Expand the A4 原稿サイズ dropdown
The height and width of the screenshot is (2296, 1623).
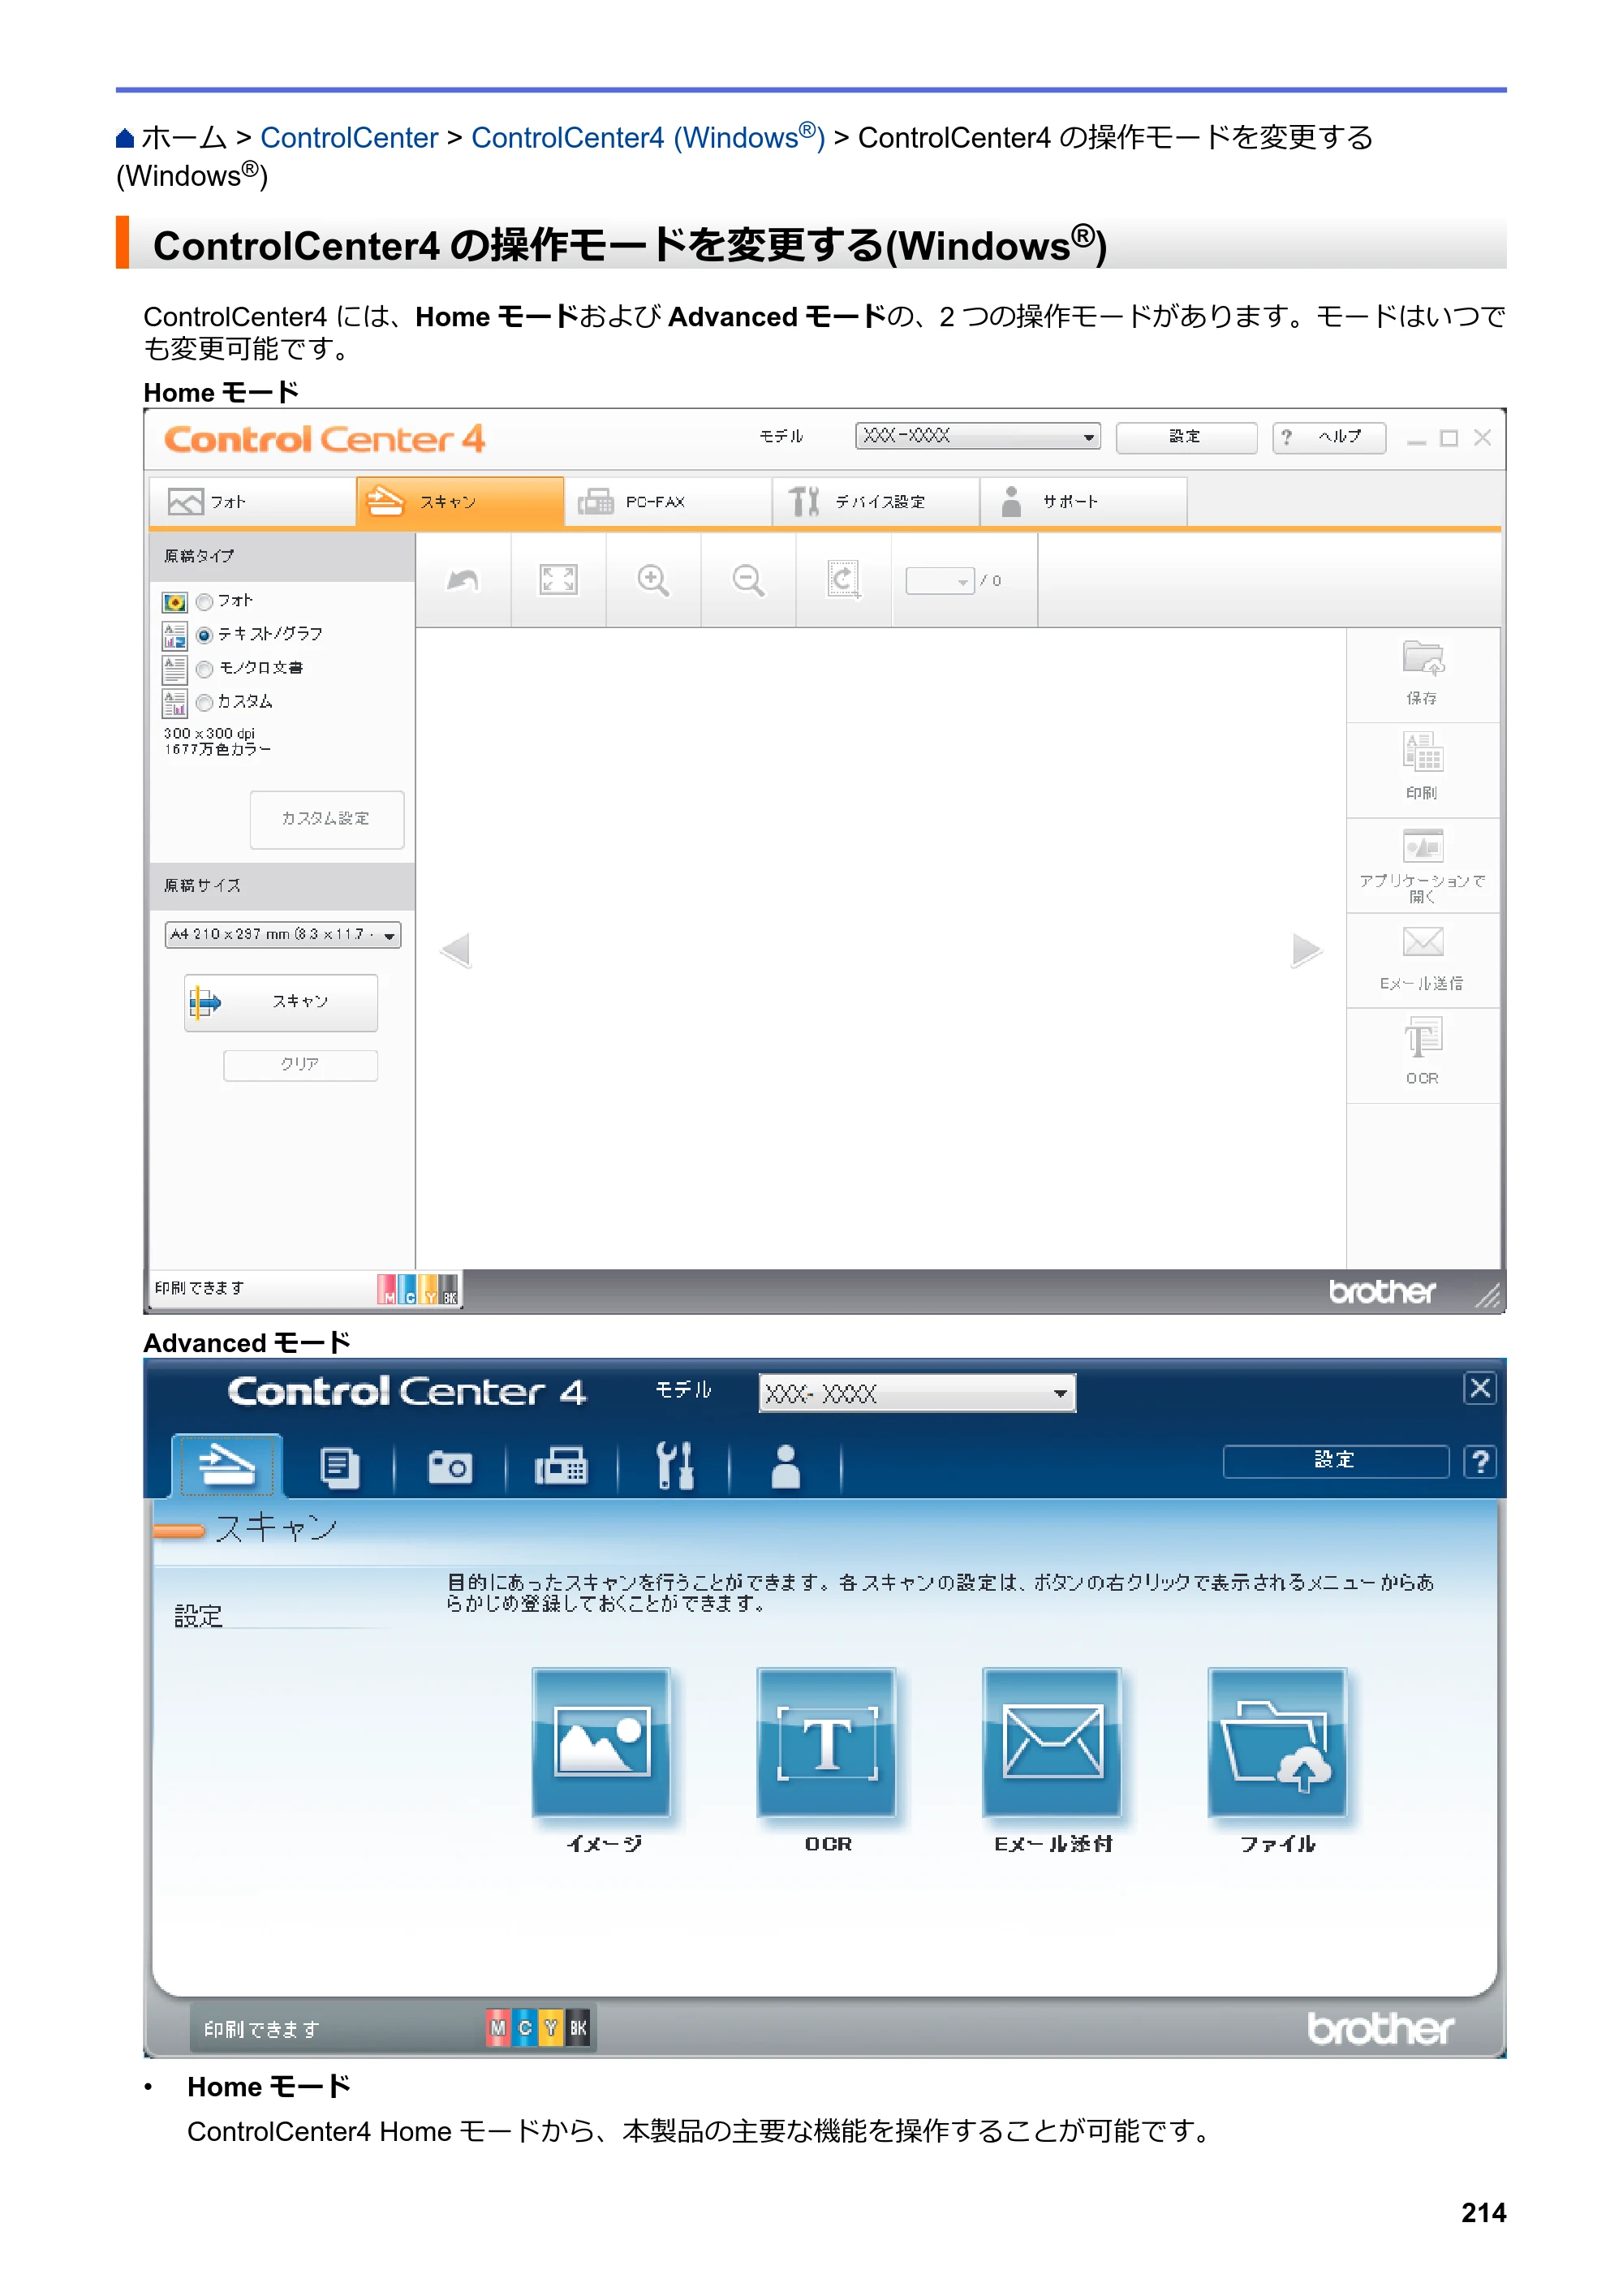point(283,935)
